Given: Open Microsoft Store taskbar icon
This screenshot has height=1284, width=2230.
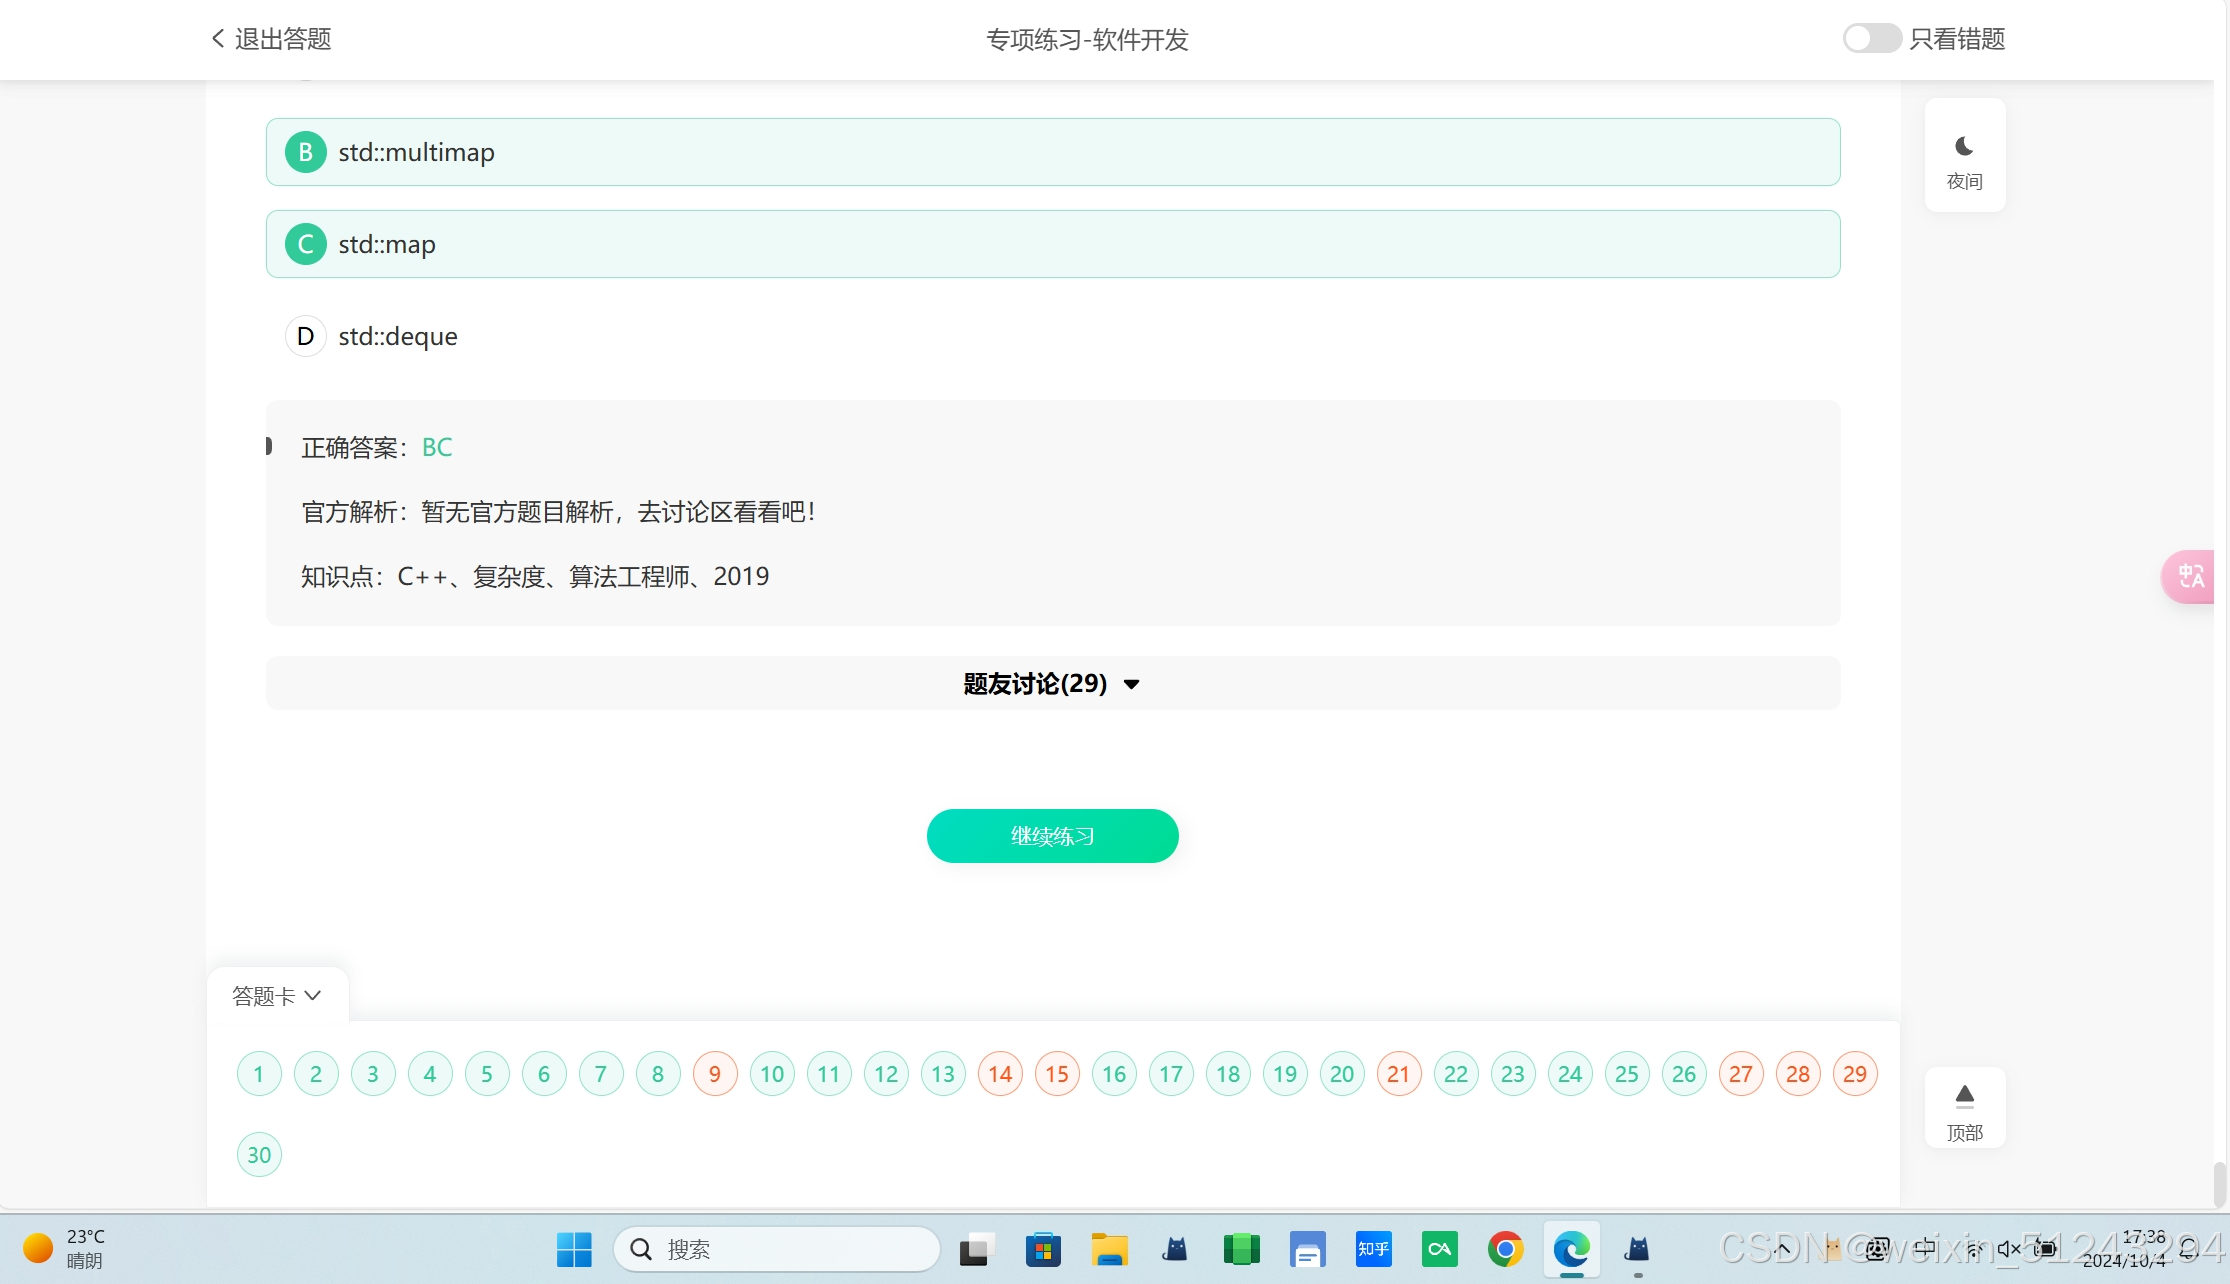Looking at the screenshot, I should coord(1043,1249).
